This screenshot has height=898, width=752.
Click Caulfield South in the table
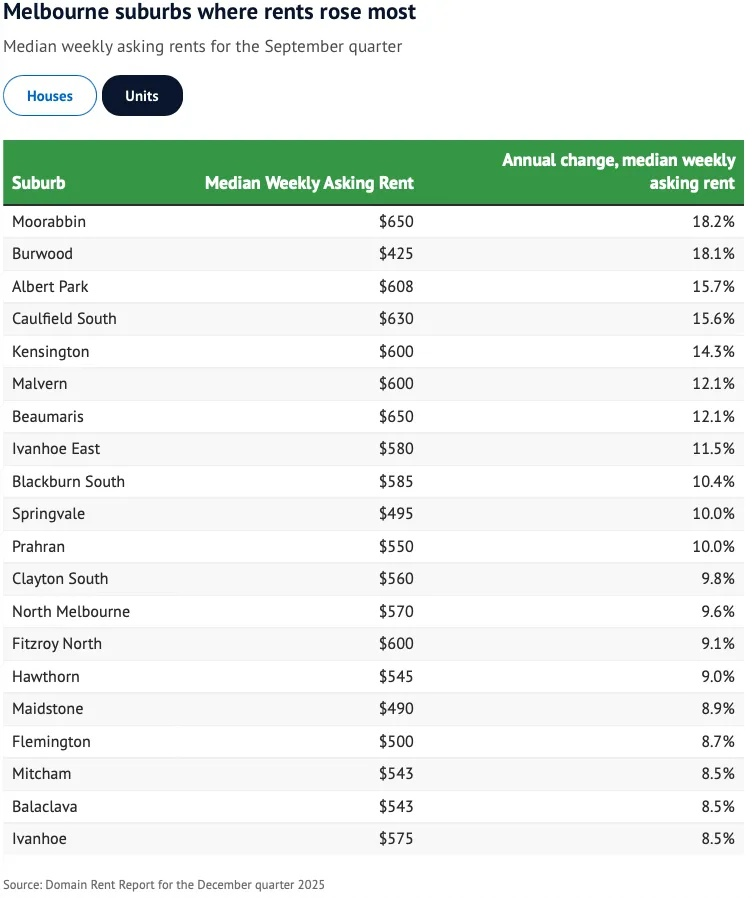64,319
